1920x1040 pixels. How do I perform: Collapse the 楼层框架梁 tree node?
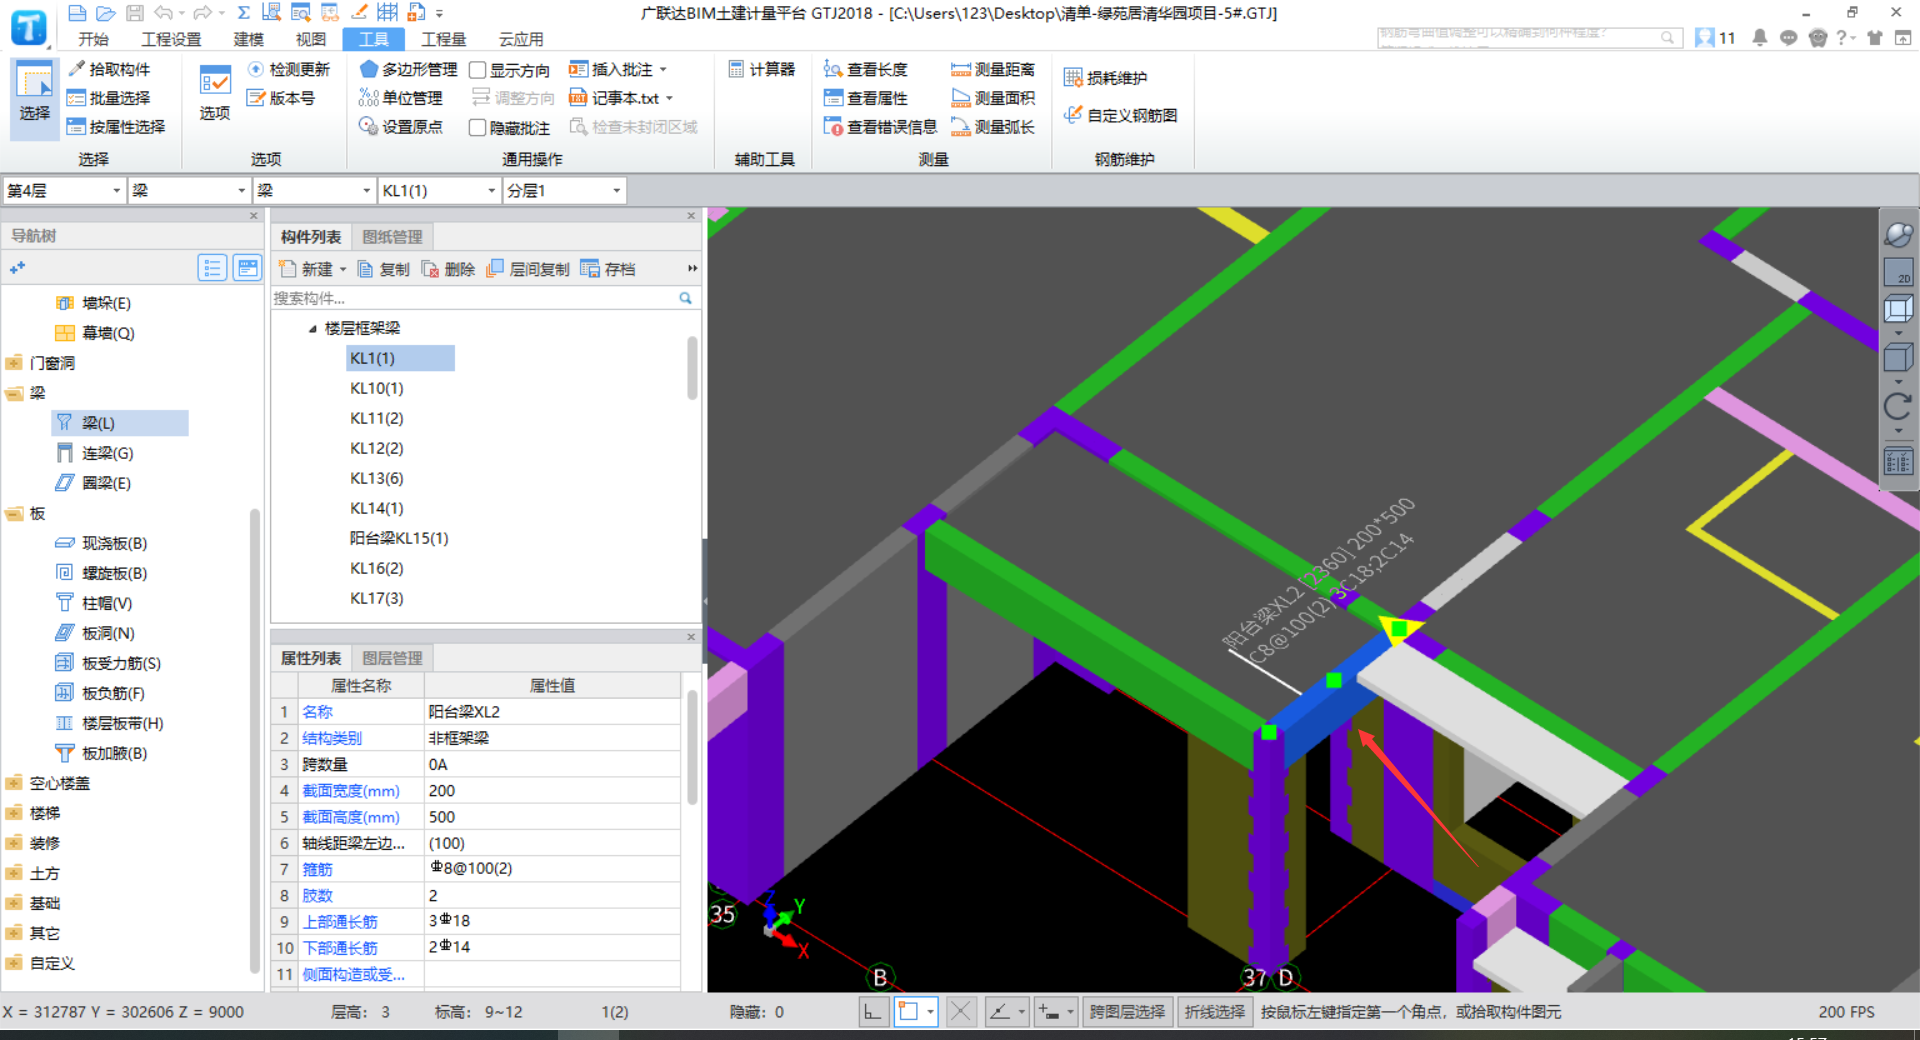pyautogui.click(x=312, y=328)
